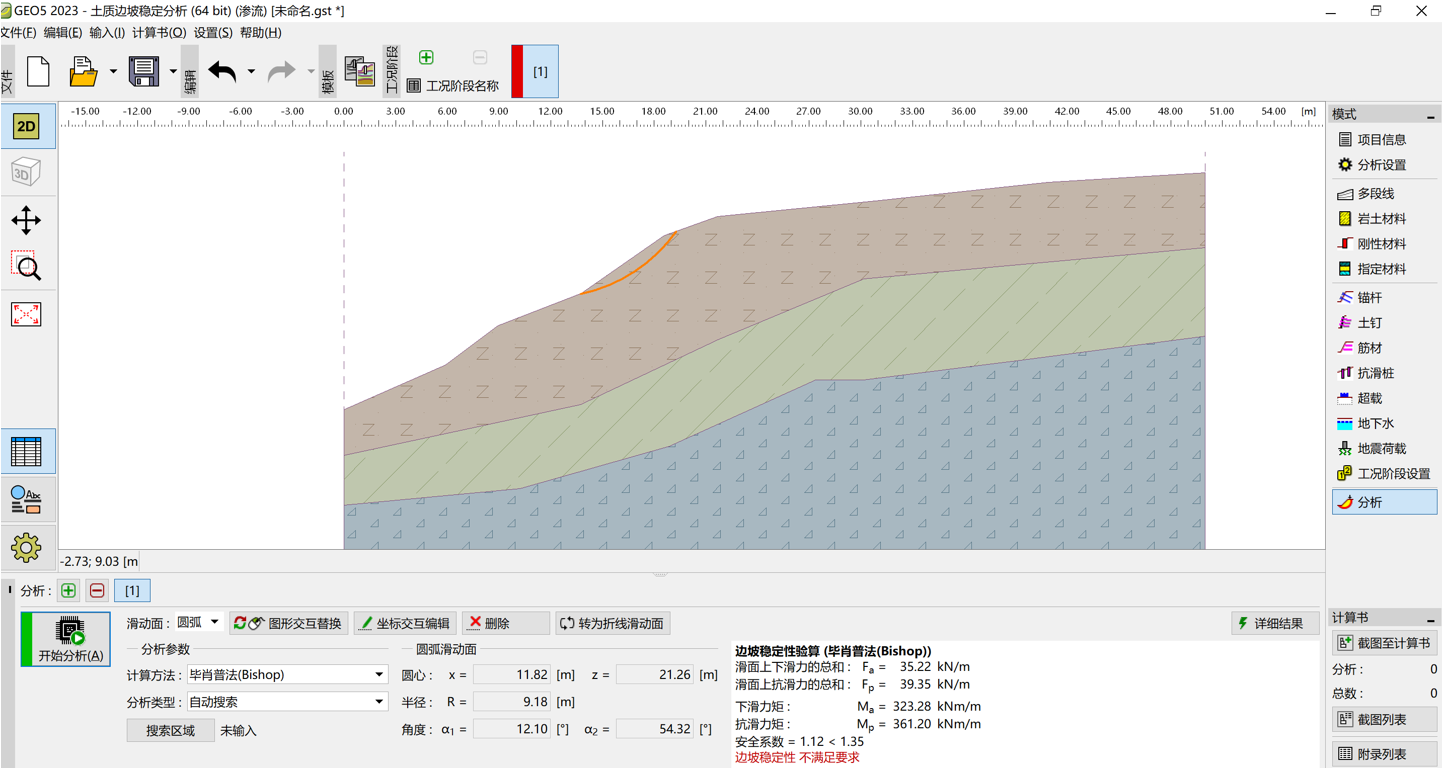Click the 搜索区域 button
The height and width of the screenshot is (768, 1442).
tap(170, 731)
